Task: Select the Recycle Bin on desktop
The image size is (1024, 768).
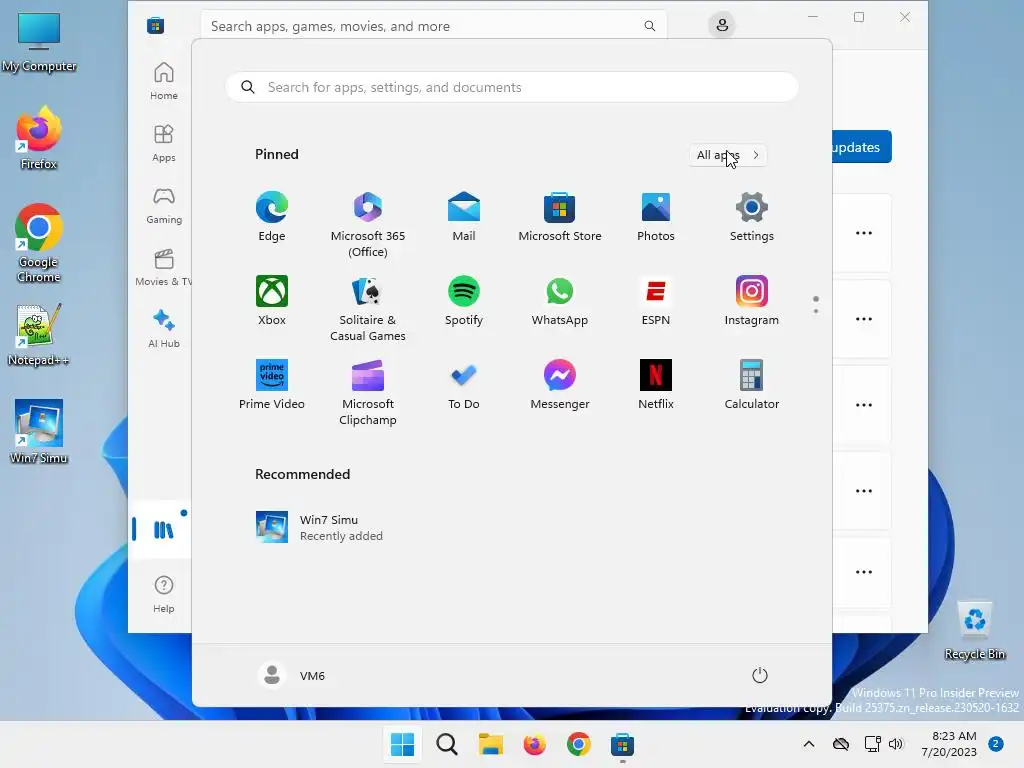Action: point(975,630)
